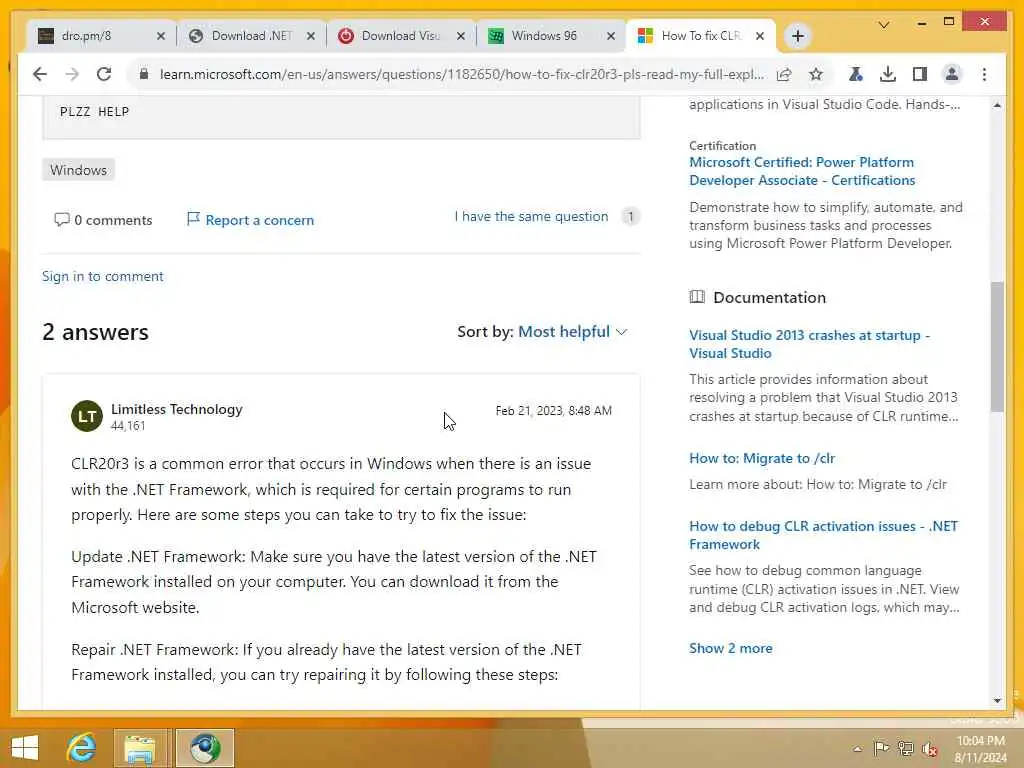Open the taskbar clock showing 10:04 PM
Screen dimensions: 1024x768
[980, 749]
